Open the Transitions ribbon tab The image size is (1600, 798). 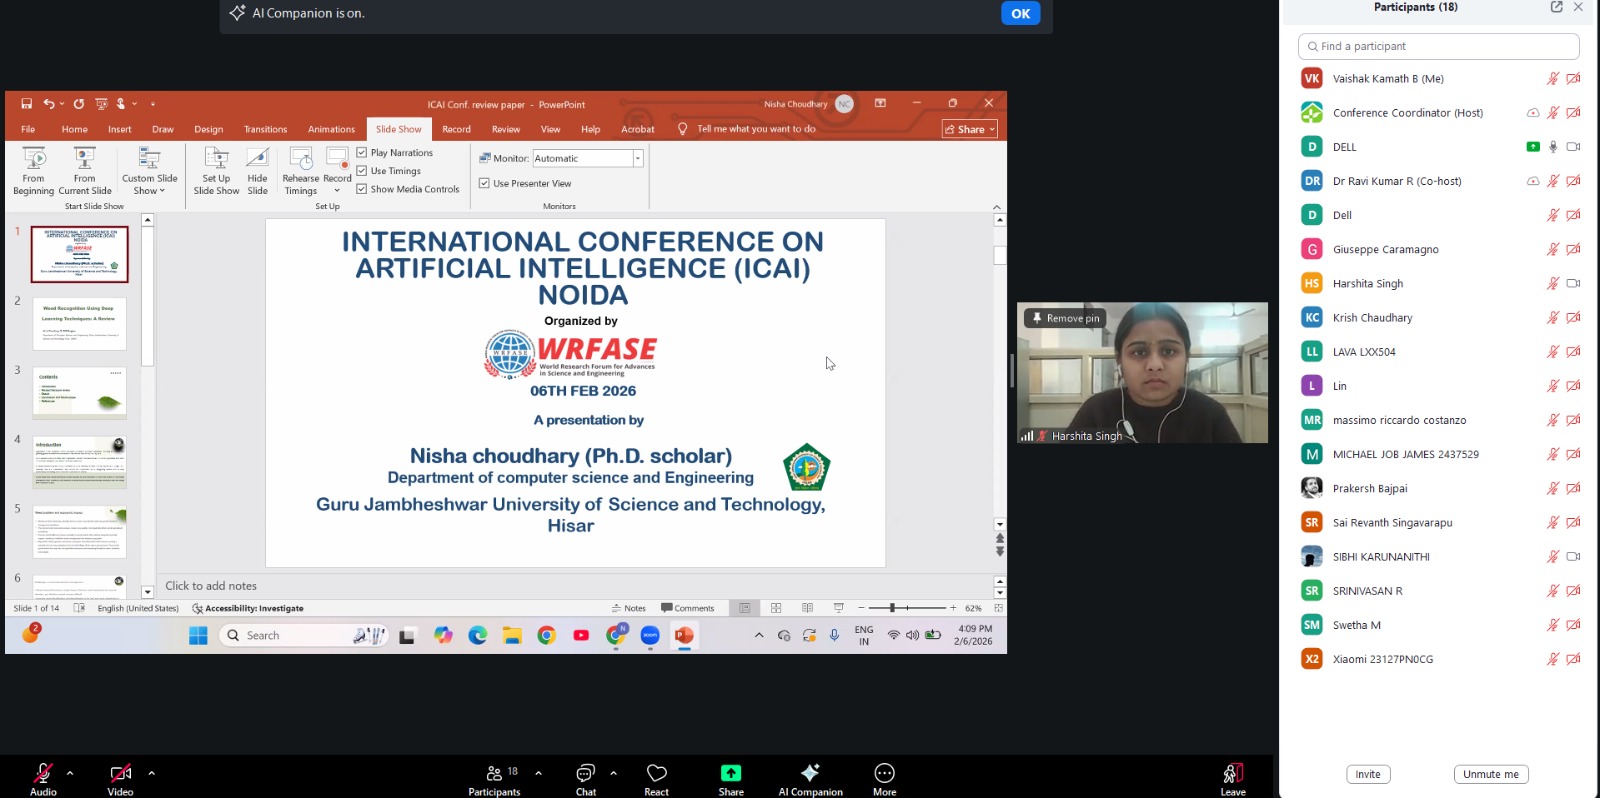(265, 129)
